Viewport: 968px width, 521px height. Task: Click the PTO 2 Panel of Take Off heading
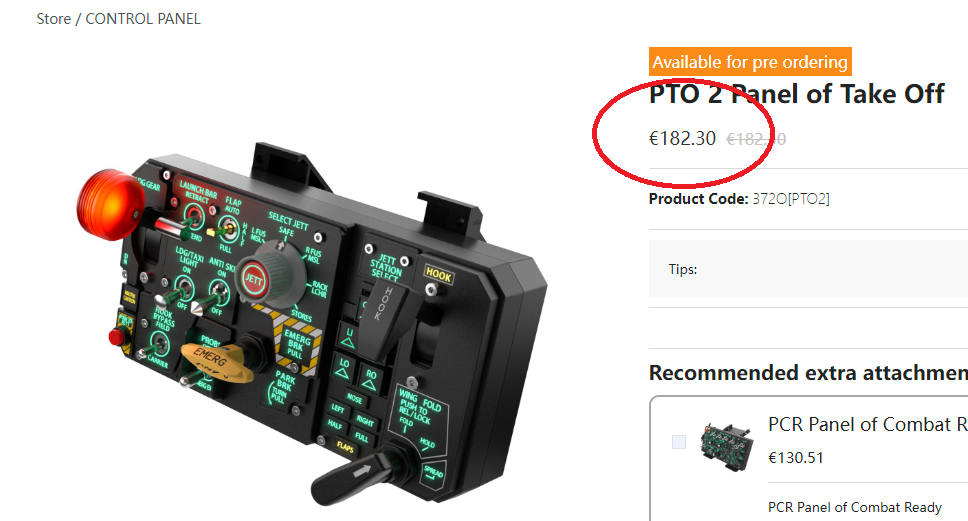click(x=796, y=94)
